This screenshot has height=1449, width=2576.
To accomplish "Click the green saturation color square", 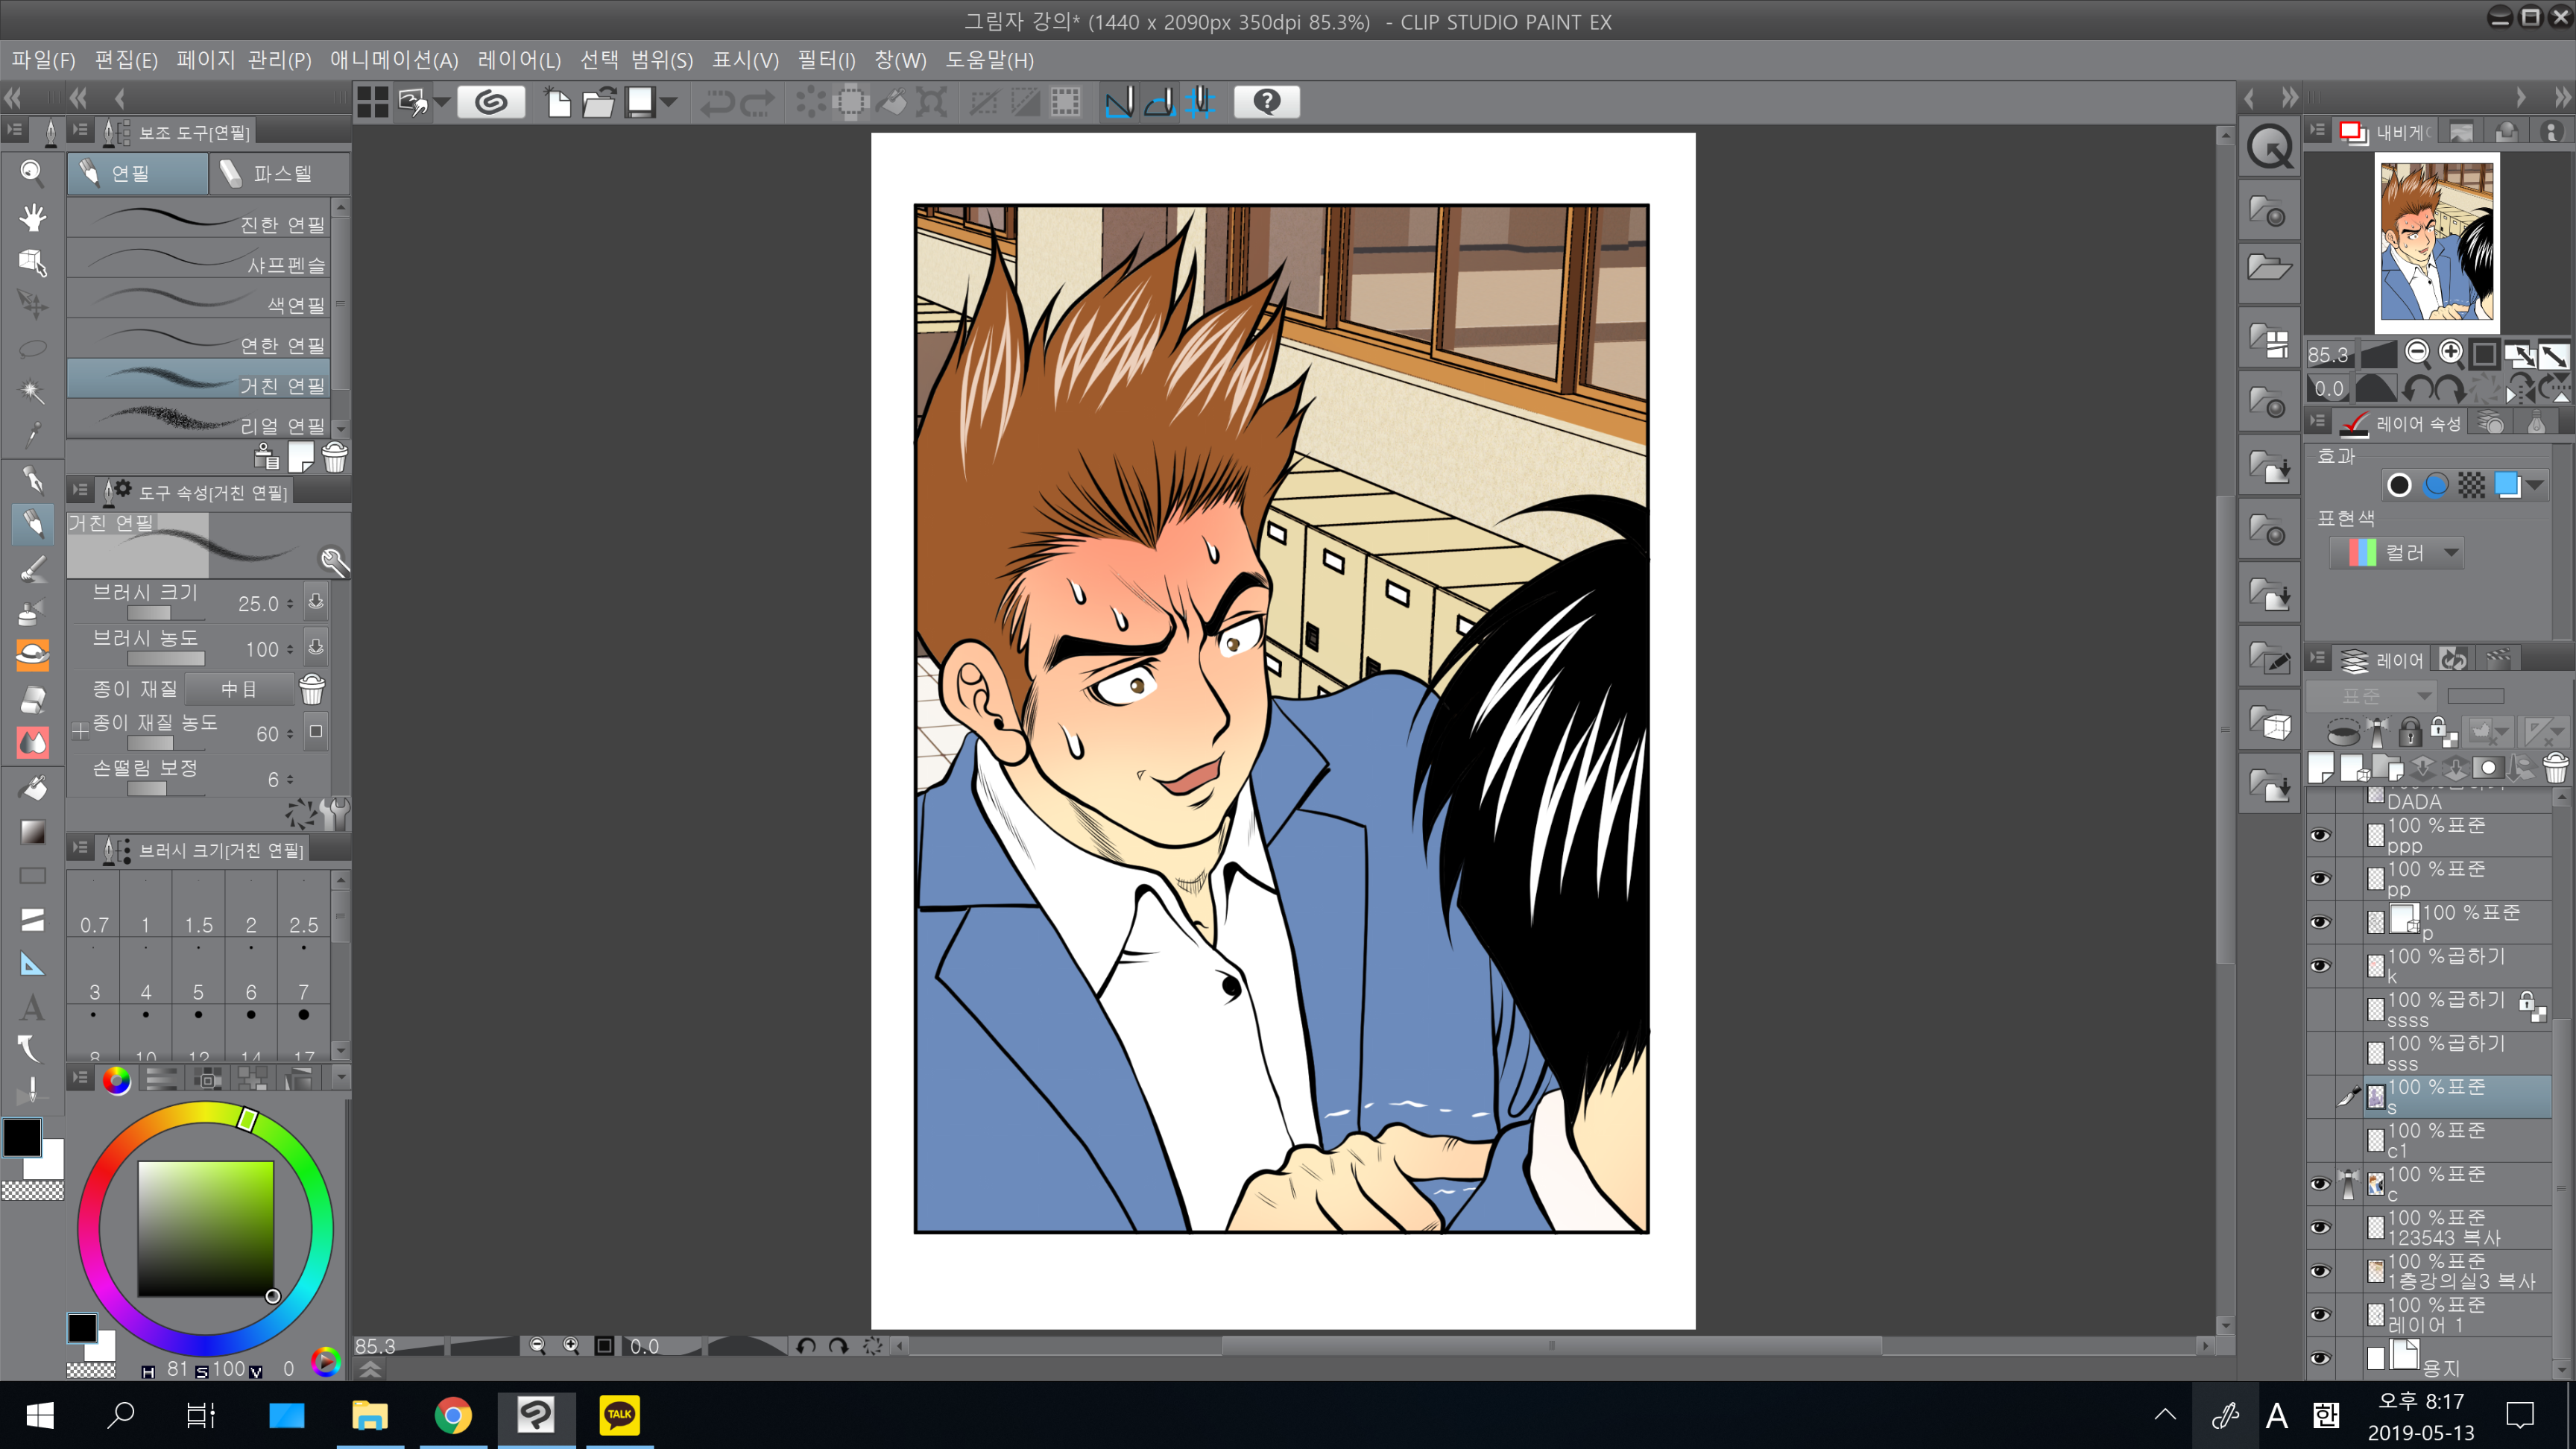I will click(205, 1228).
